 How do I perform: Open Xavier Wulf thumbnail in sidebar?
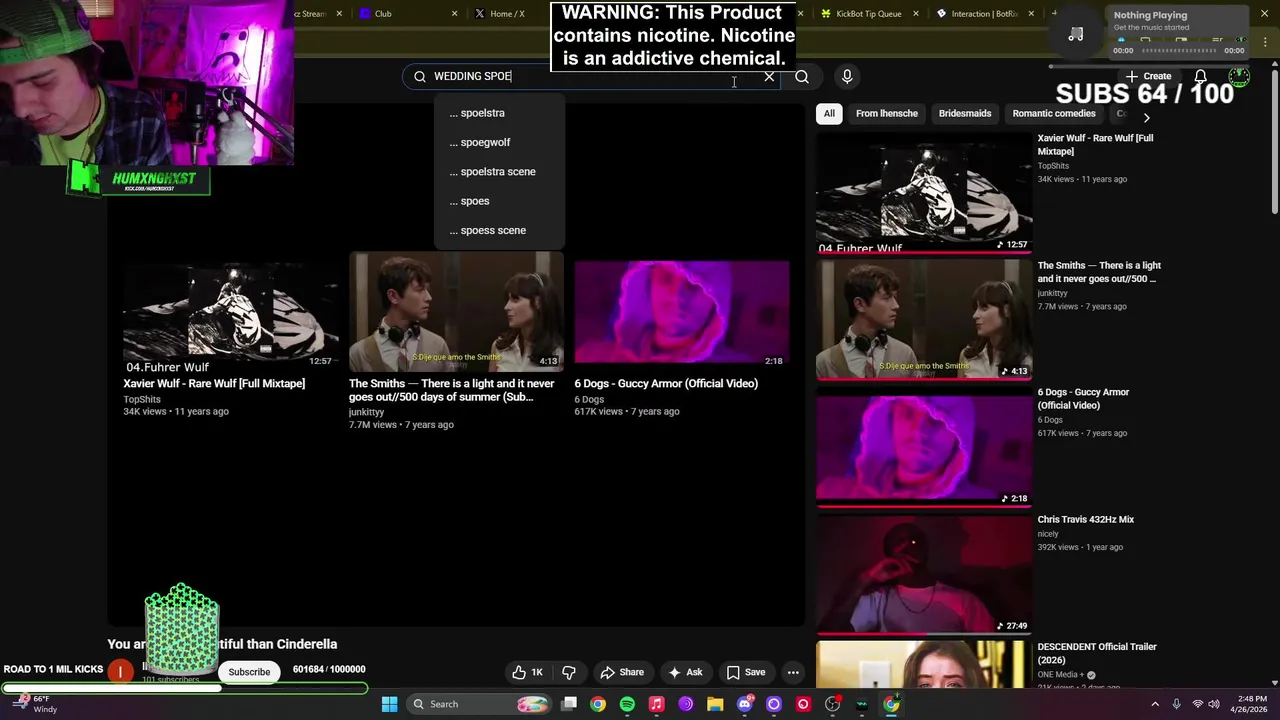point(924,193)
